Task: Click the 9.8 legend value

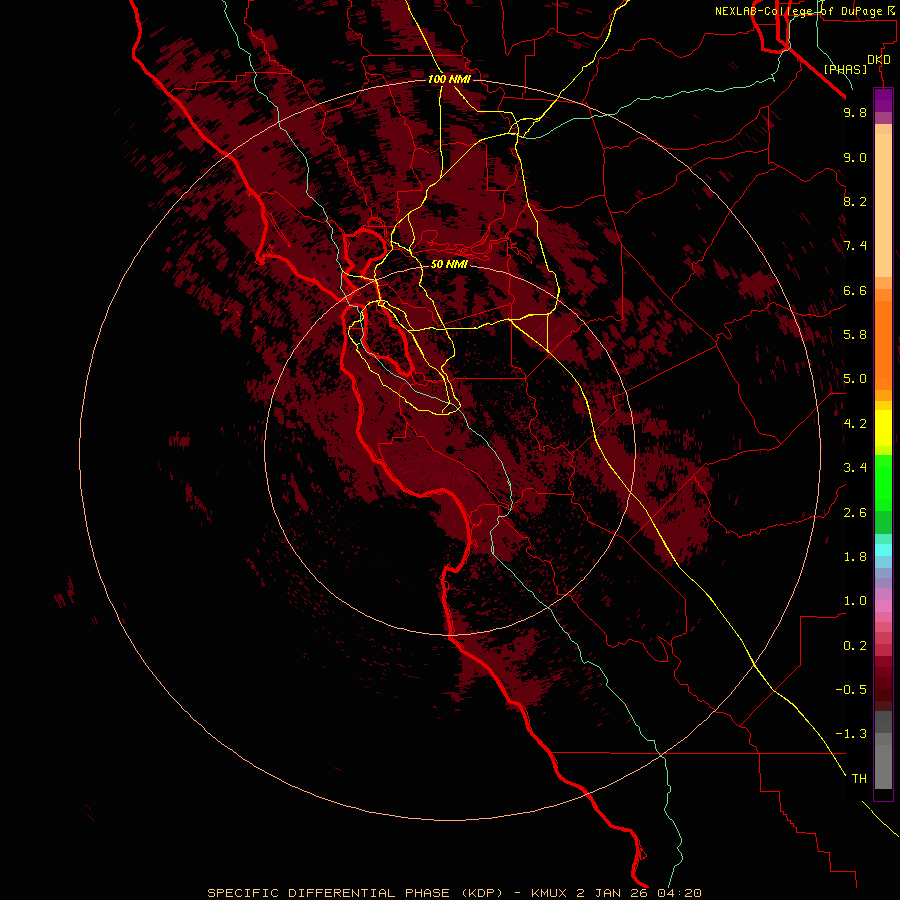Action: pos(855,113)
